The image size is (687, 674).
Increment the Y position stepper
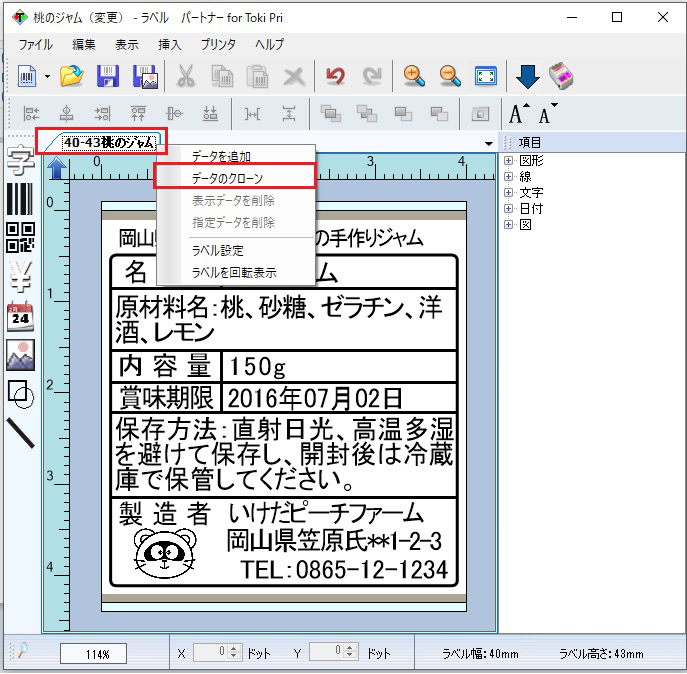pos(349,648)
